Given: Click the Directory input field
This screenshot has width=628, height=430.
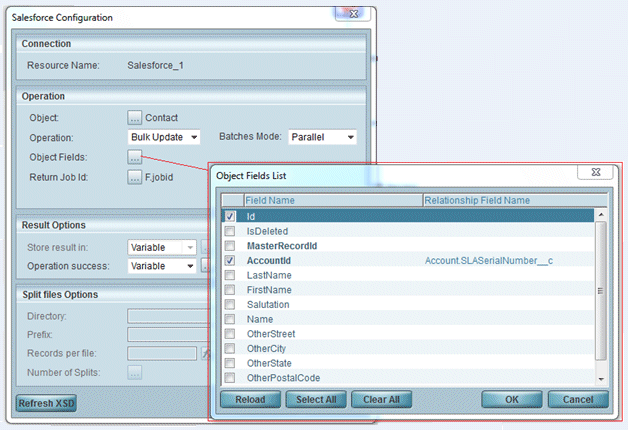Looking at the screenshot, I should 168,316.
